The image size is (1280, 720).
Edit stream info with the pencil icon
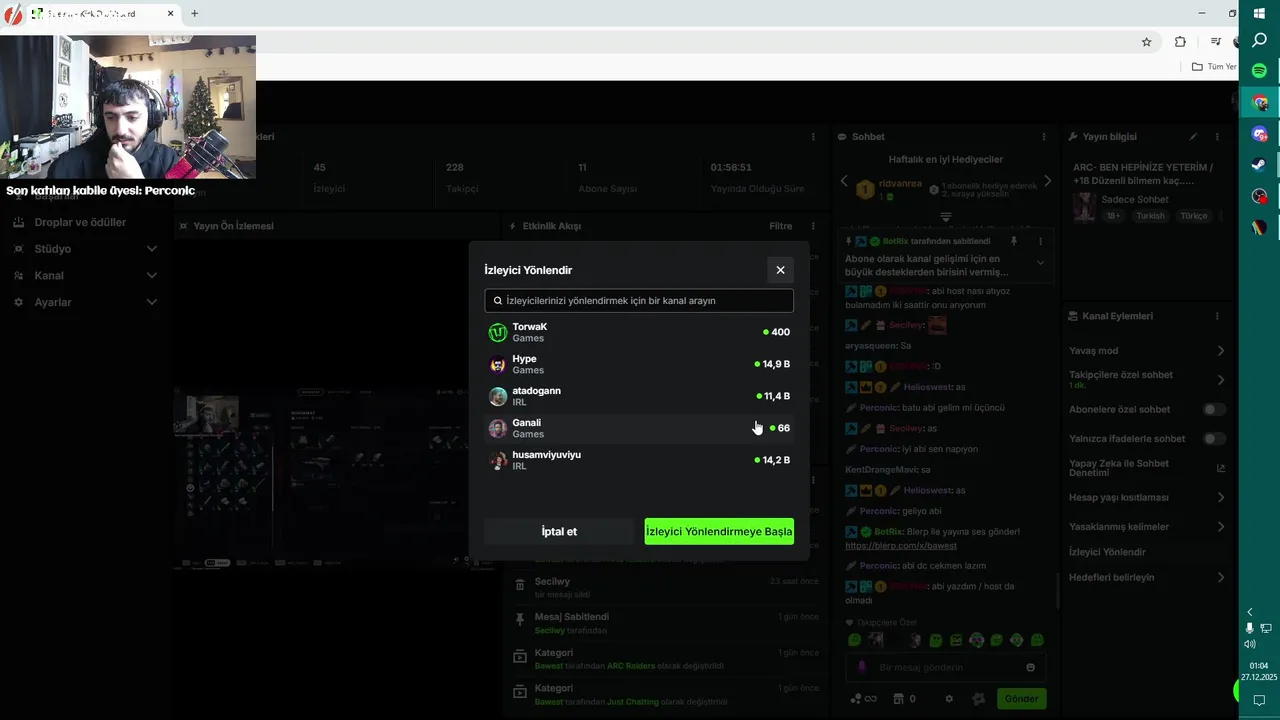(1193, 137)
